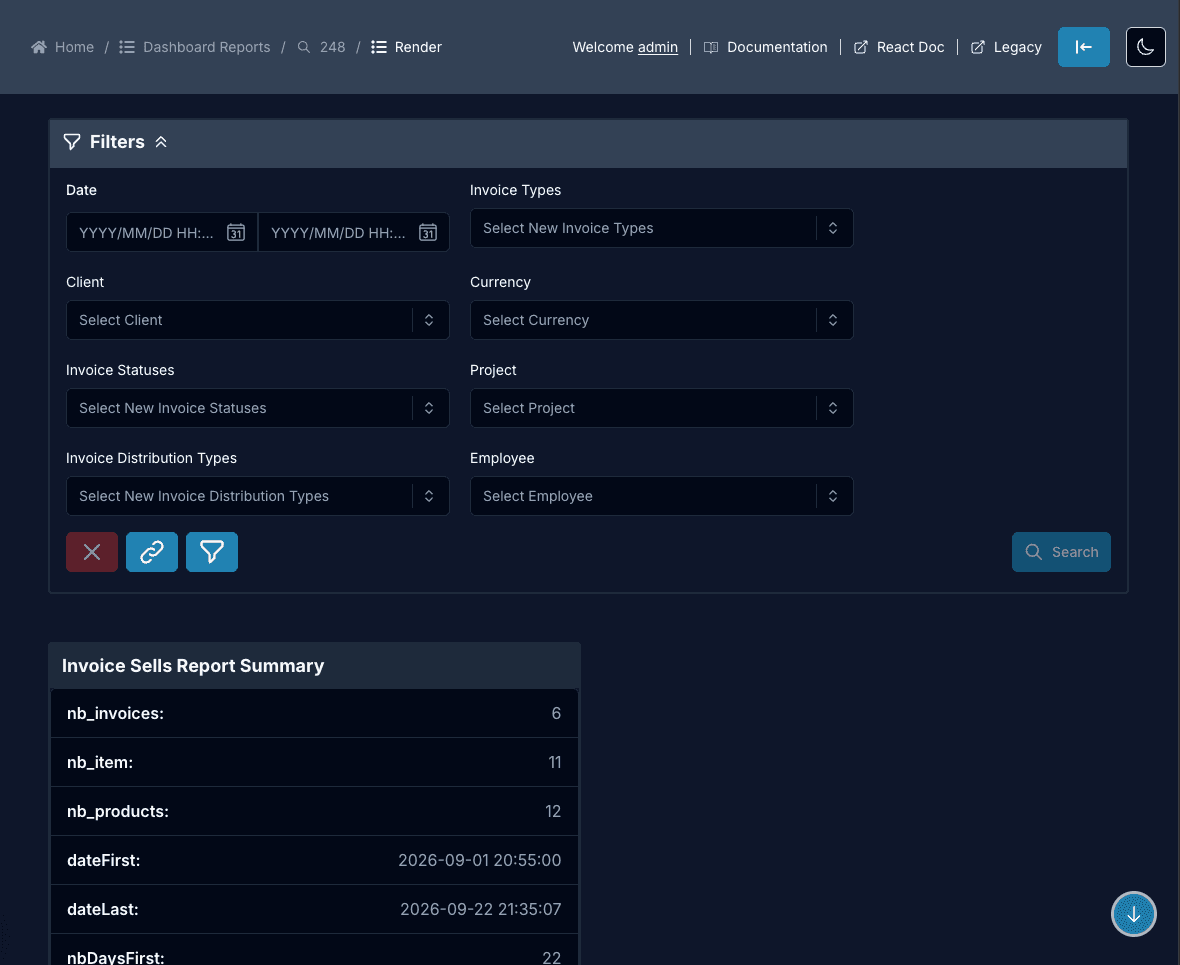Copy filter link with the chain button

[x=152, y=552]
